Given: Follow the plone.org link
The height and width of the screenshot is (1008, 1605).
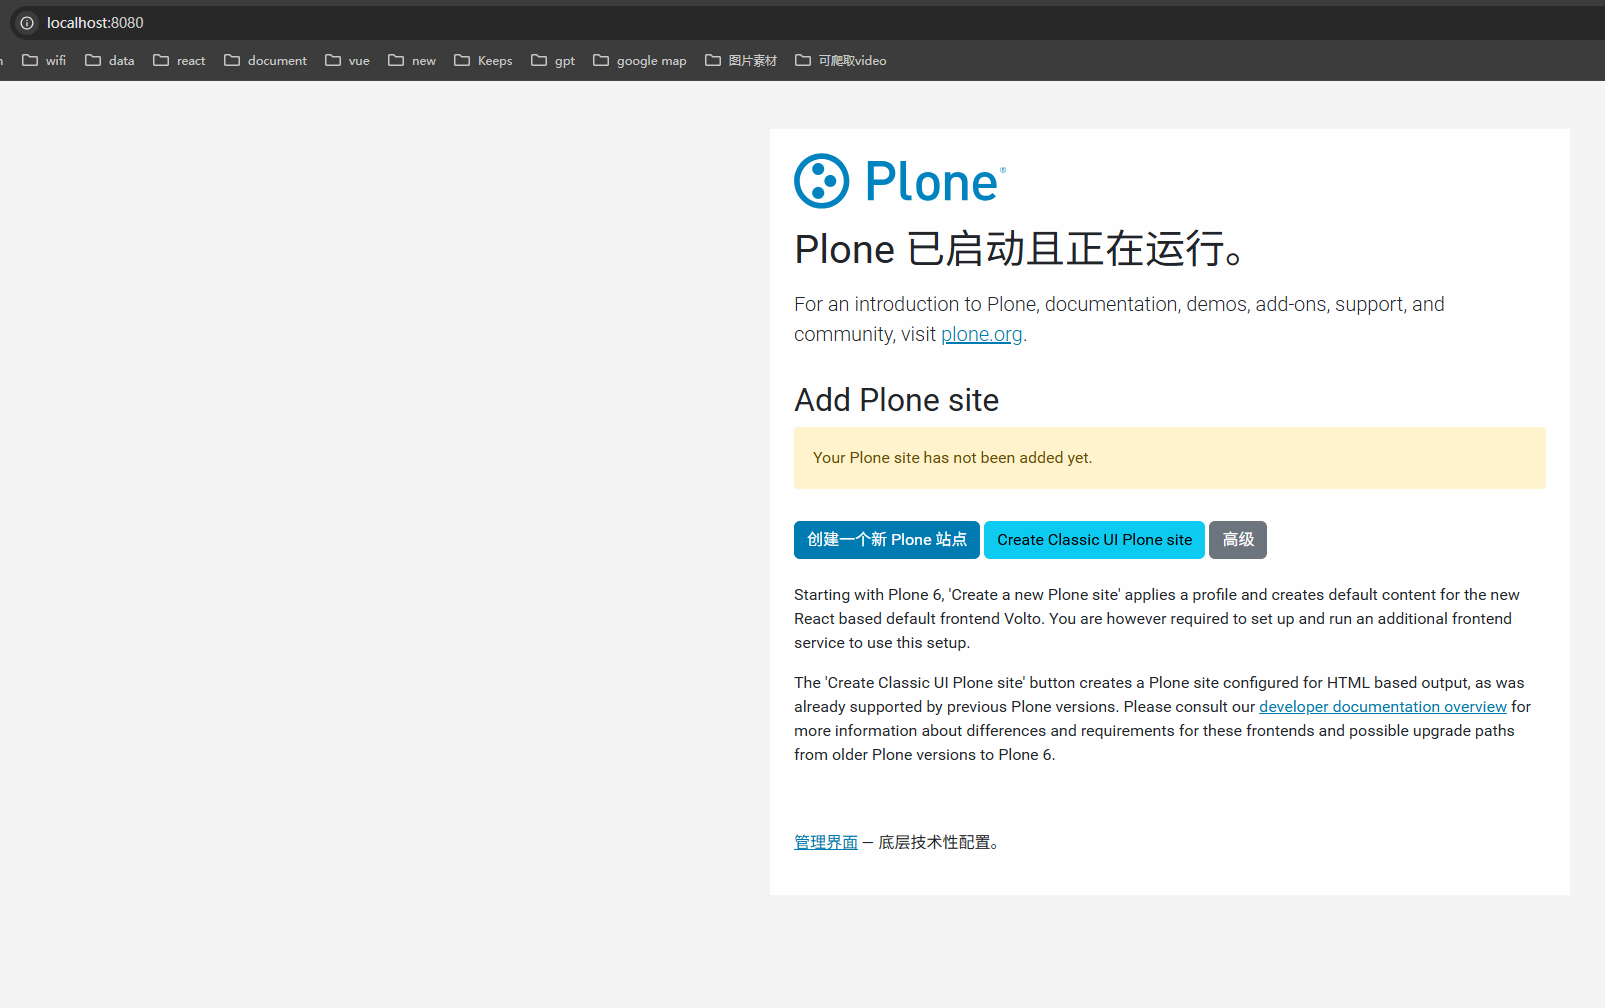Looking at the screenshot, I should (x=982, y=334).
